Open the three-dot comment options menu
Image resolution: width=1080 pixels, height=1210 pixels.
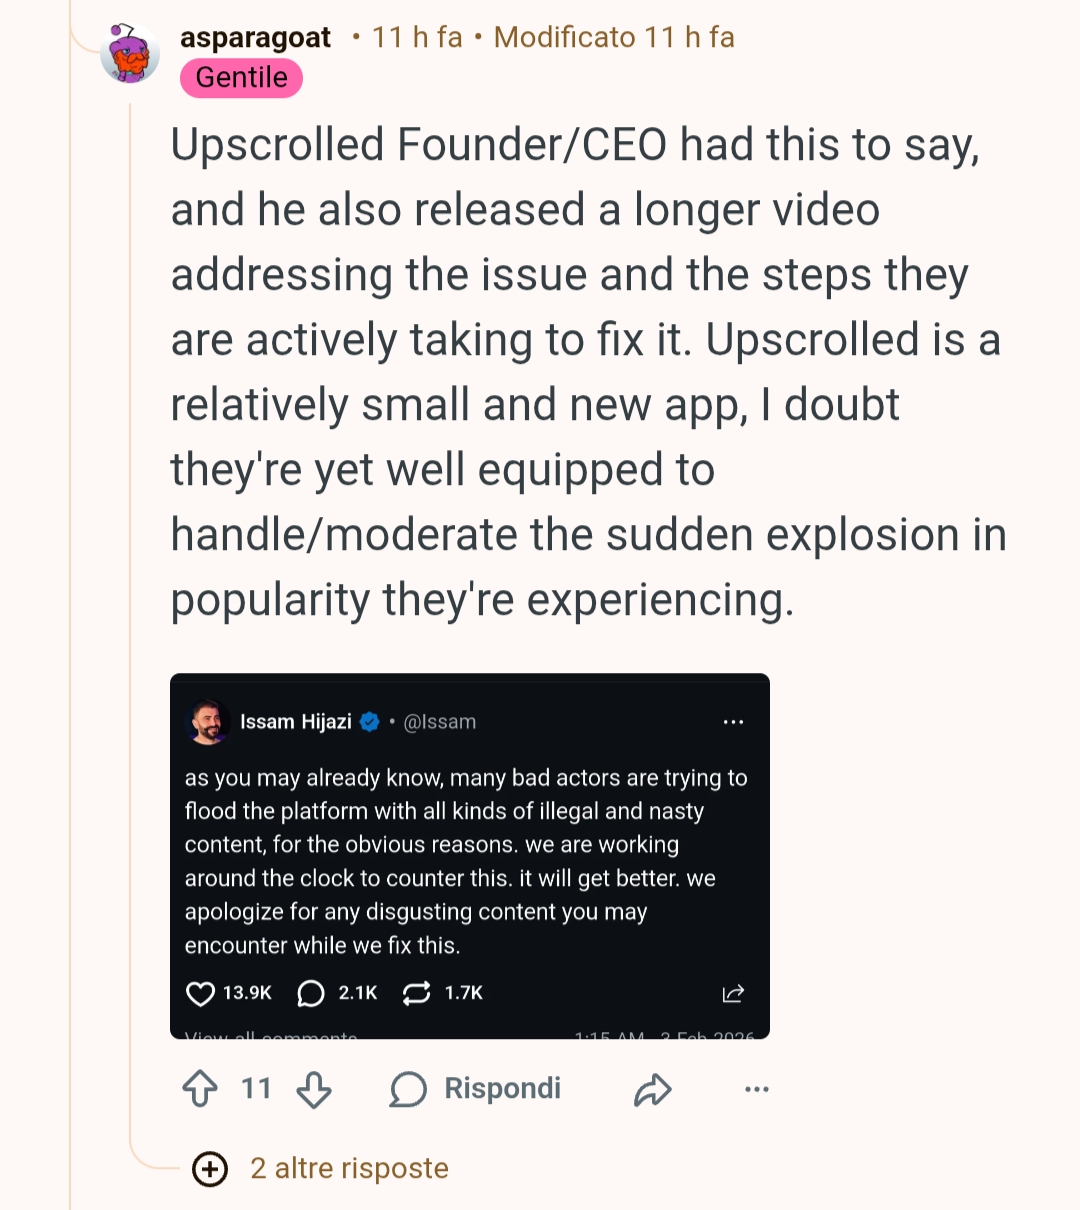(x=757, y=1089)
